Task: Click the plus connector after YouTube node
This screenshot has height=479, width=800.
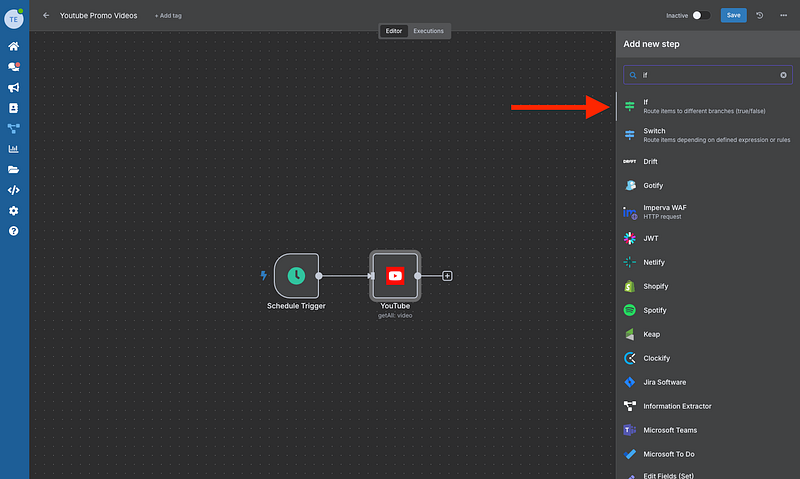Action: 447,276
